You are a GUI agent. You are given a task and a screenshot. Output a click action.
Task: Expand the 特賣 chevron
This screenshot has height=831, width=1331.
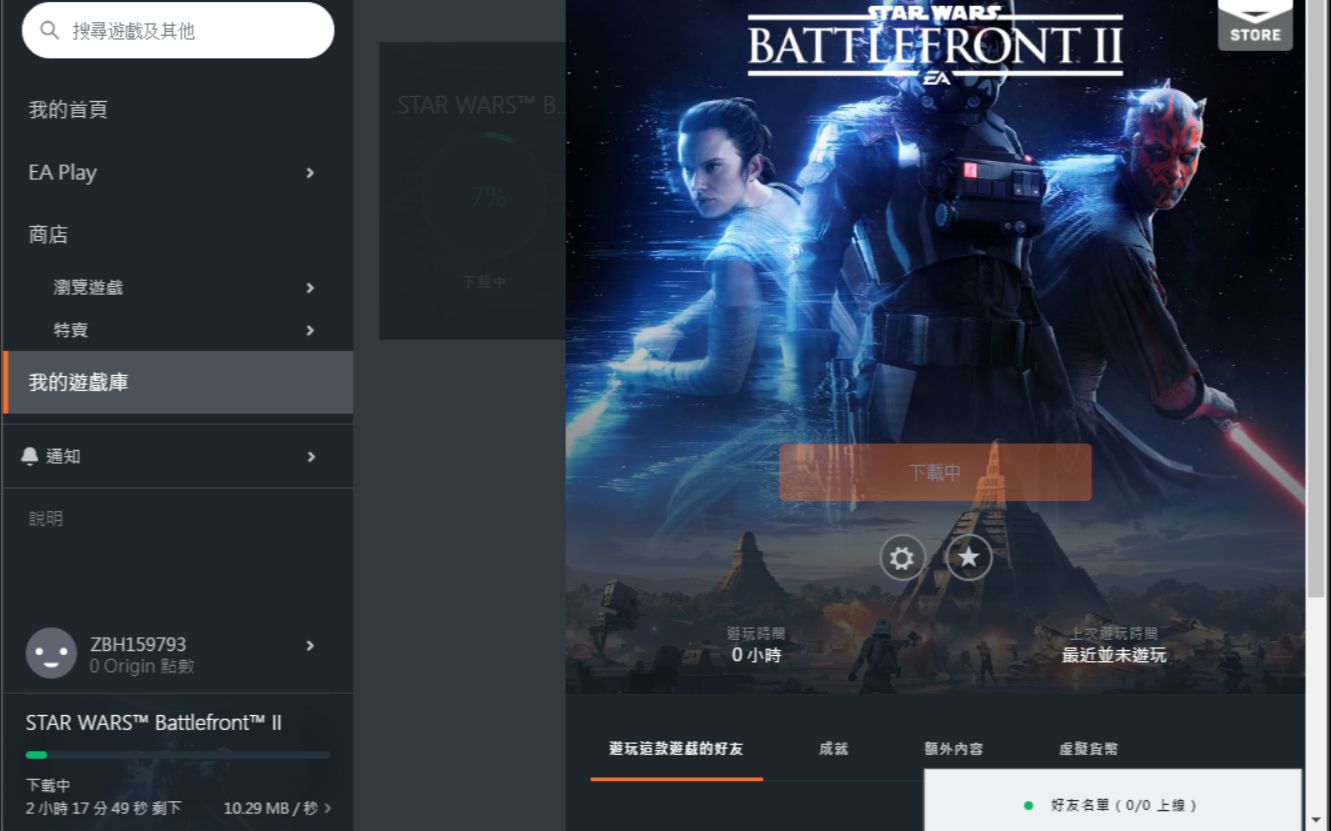pyautogui.click(x=310, y=330)
